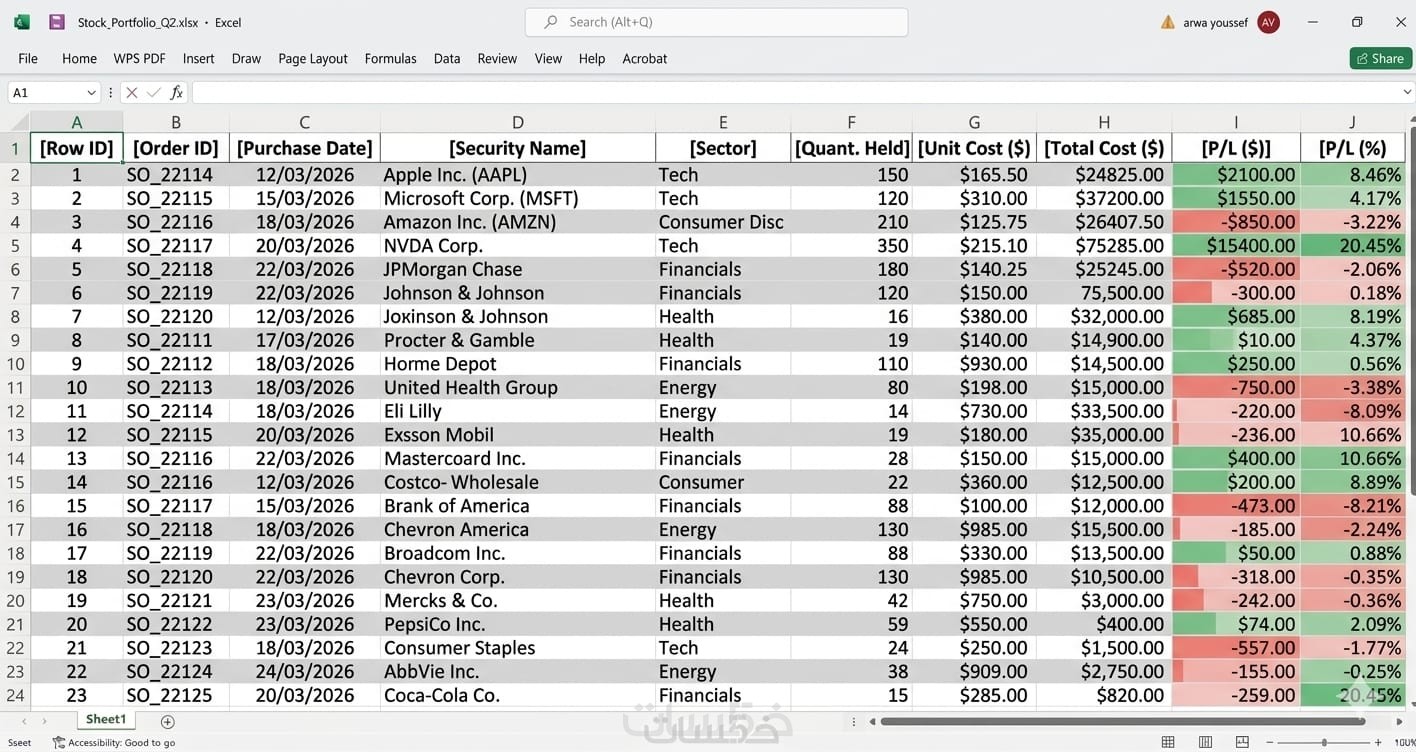Expand the formula bar with the chevron

pos(1407,92)
